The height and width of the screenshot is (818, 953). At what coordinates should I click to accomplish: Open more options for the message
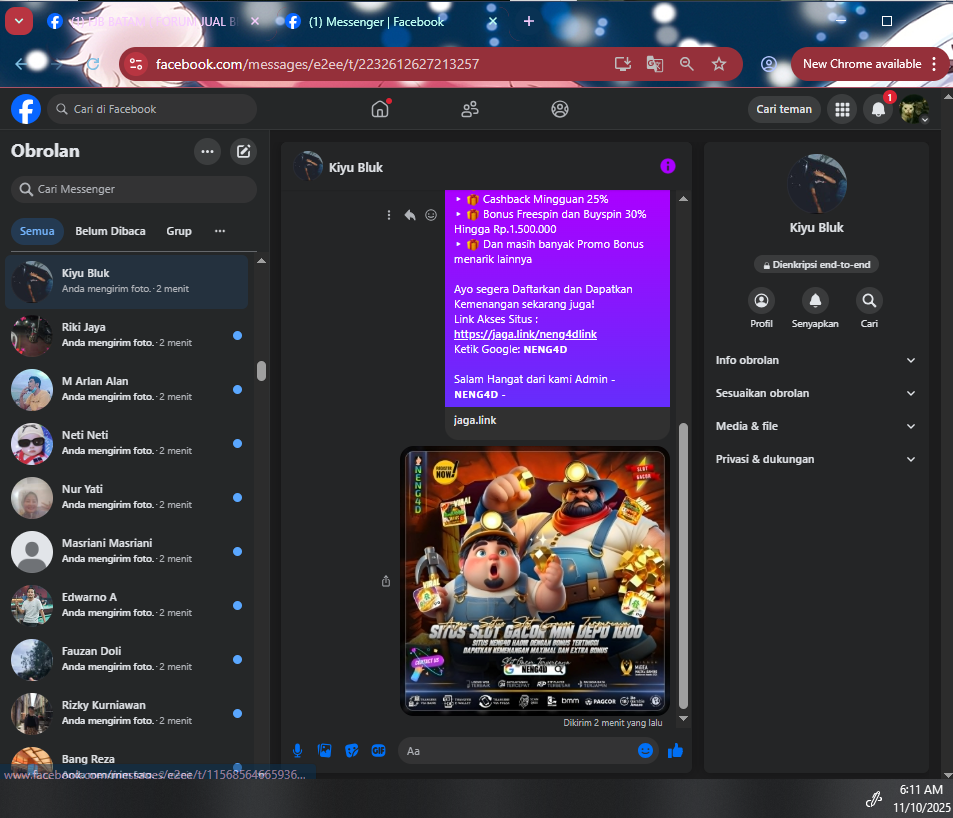389,215
